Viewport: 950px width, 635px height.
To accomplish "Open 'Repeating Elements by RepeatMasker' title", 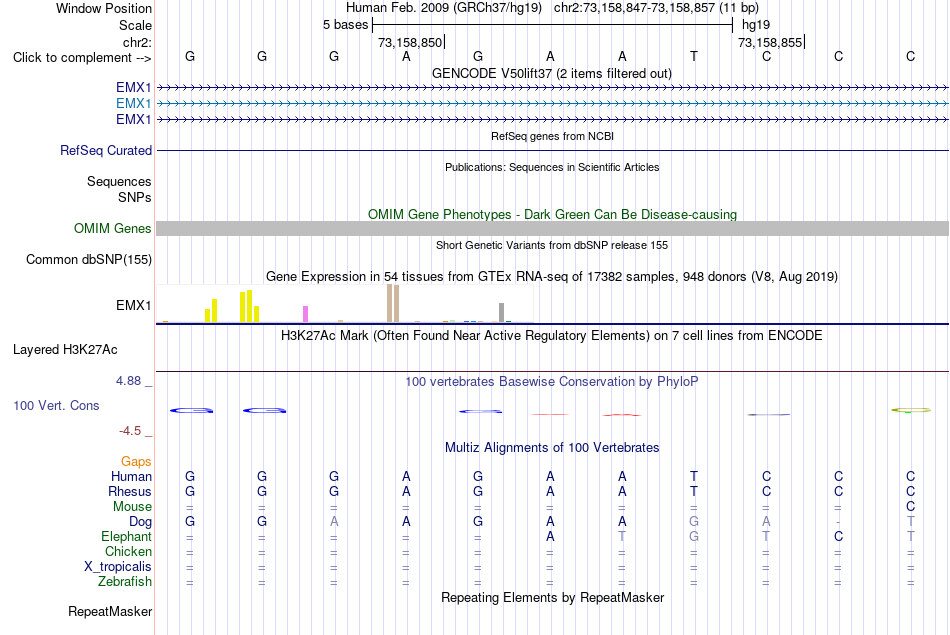I will (552, 597).
